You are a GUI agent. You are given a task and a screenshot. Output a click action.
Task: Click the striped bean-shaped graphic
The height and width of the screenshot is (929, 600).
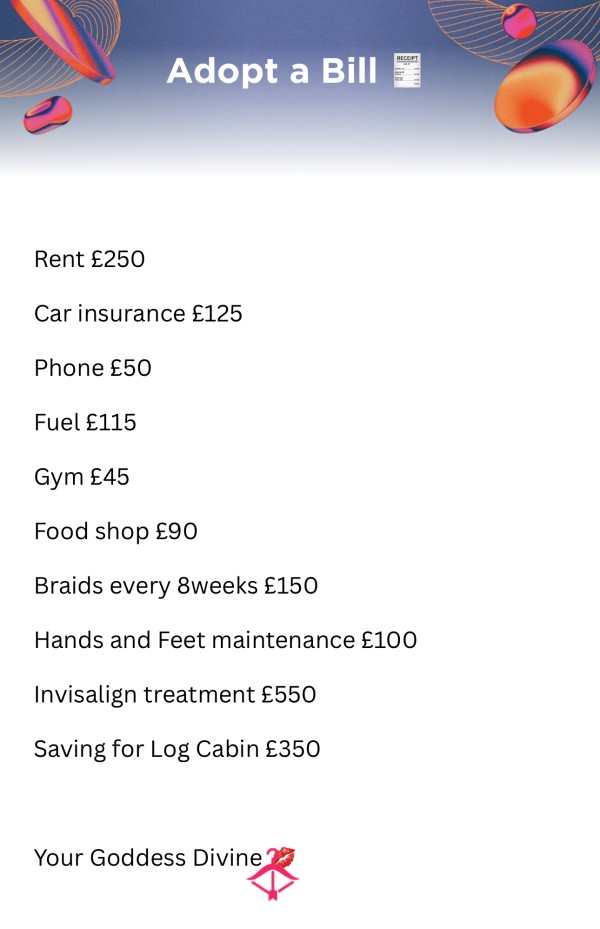click(47, 114)
